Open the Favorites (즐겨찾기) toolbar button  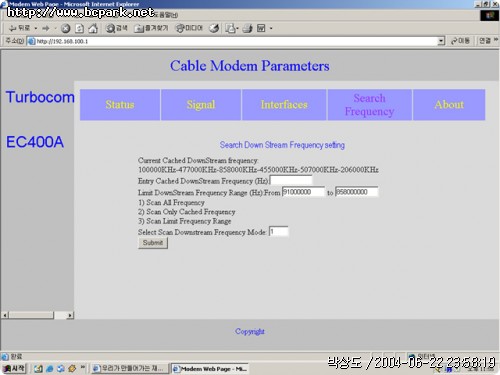coord(151,29)
